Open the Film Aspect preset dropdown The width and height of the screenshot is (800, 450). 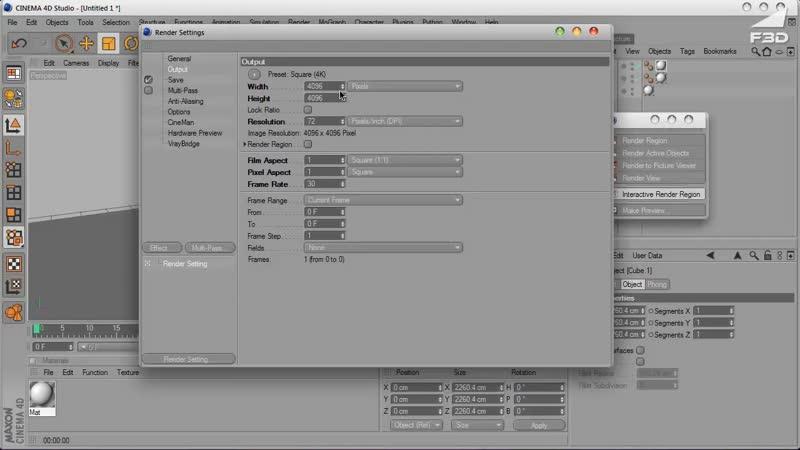click(x=405, y=160)
